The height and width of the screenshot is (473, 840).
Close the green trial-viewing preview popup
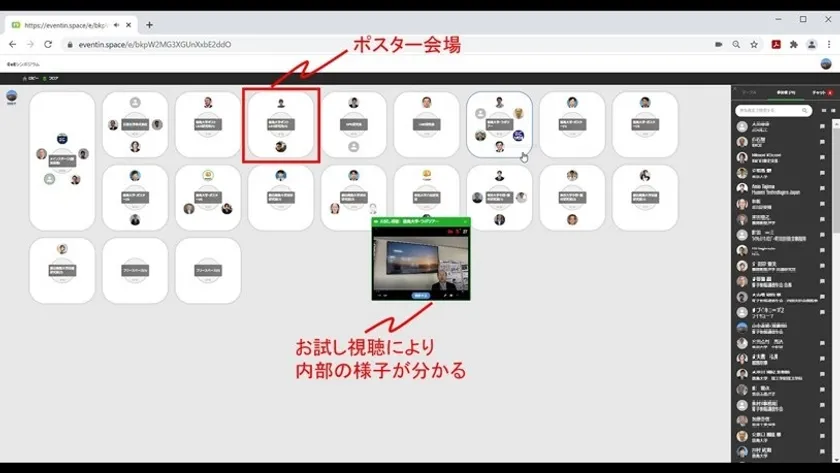(465, 221)
